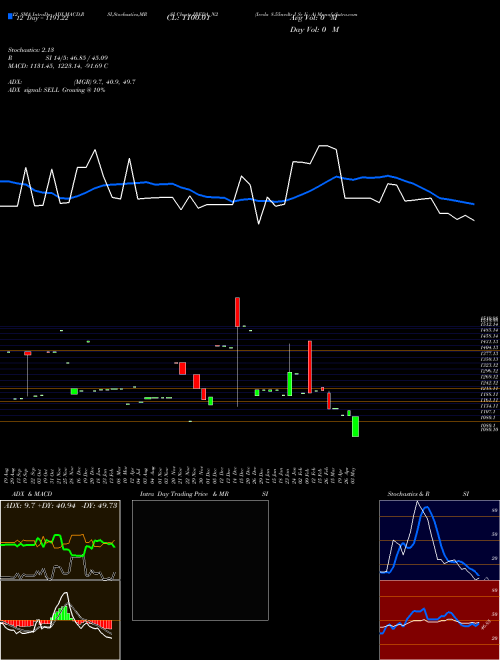Open the MACD histogram chart panel

click(x=60, y=620)
